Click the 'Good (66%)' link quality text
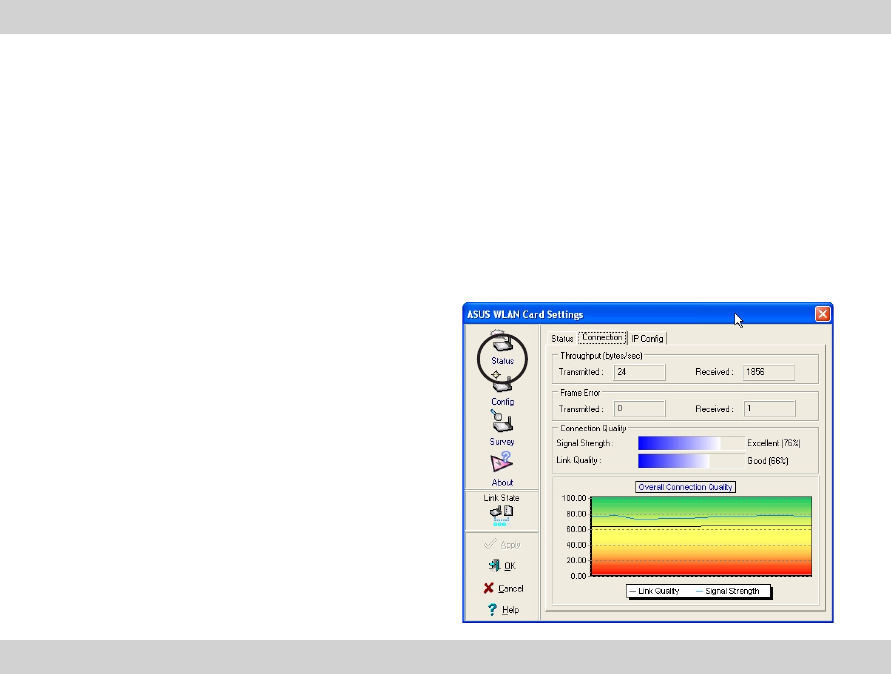Viewport: 891px width, 674px height. click(x=768, y=461)
